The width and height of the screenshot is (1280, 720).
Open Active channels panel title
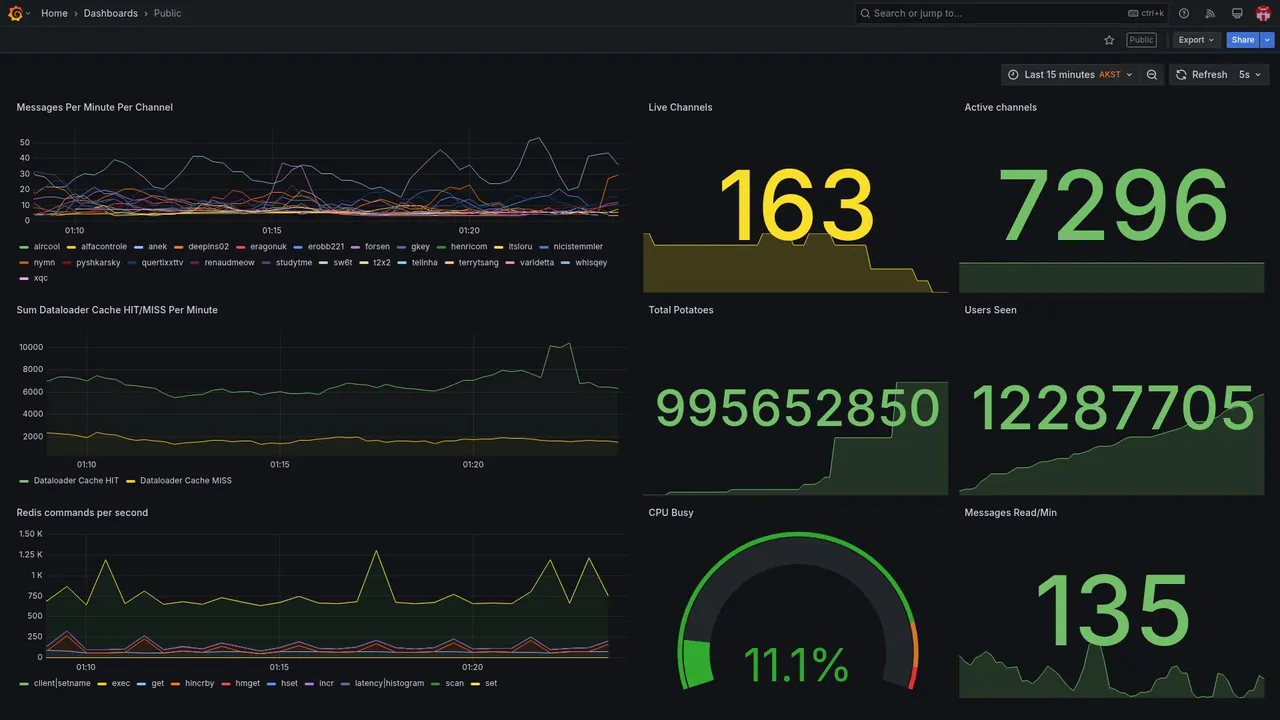pos(1000,107)
